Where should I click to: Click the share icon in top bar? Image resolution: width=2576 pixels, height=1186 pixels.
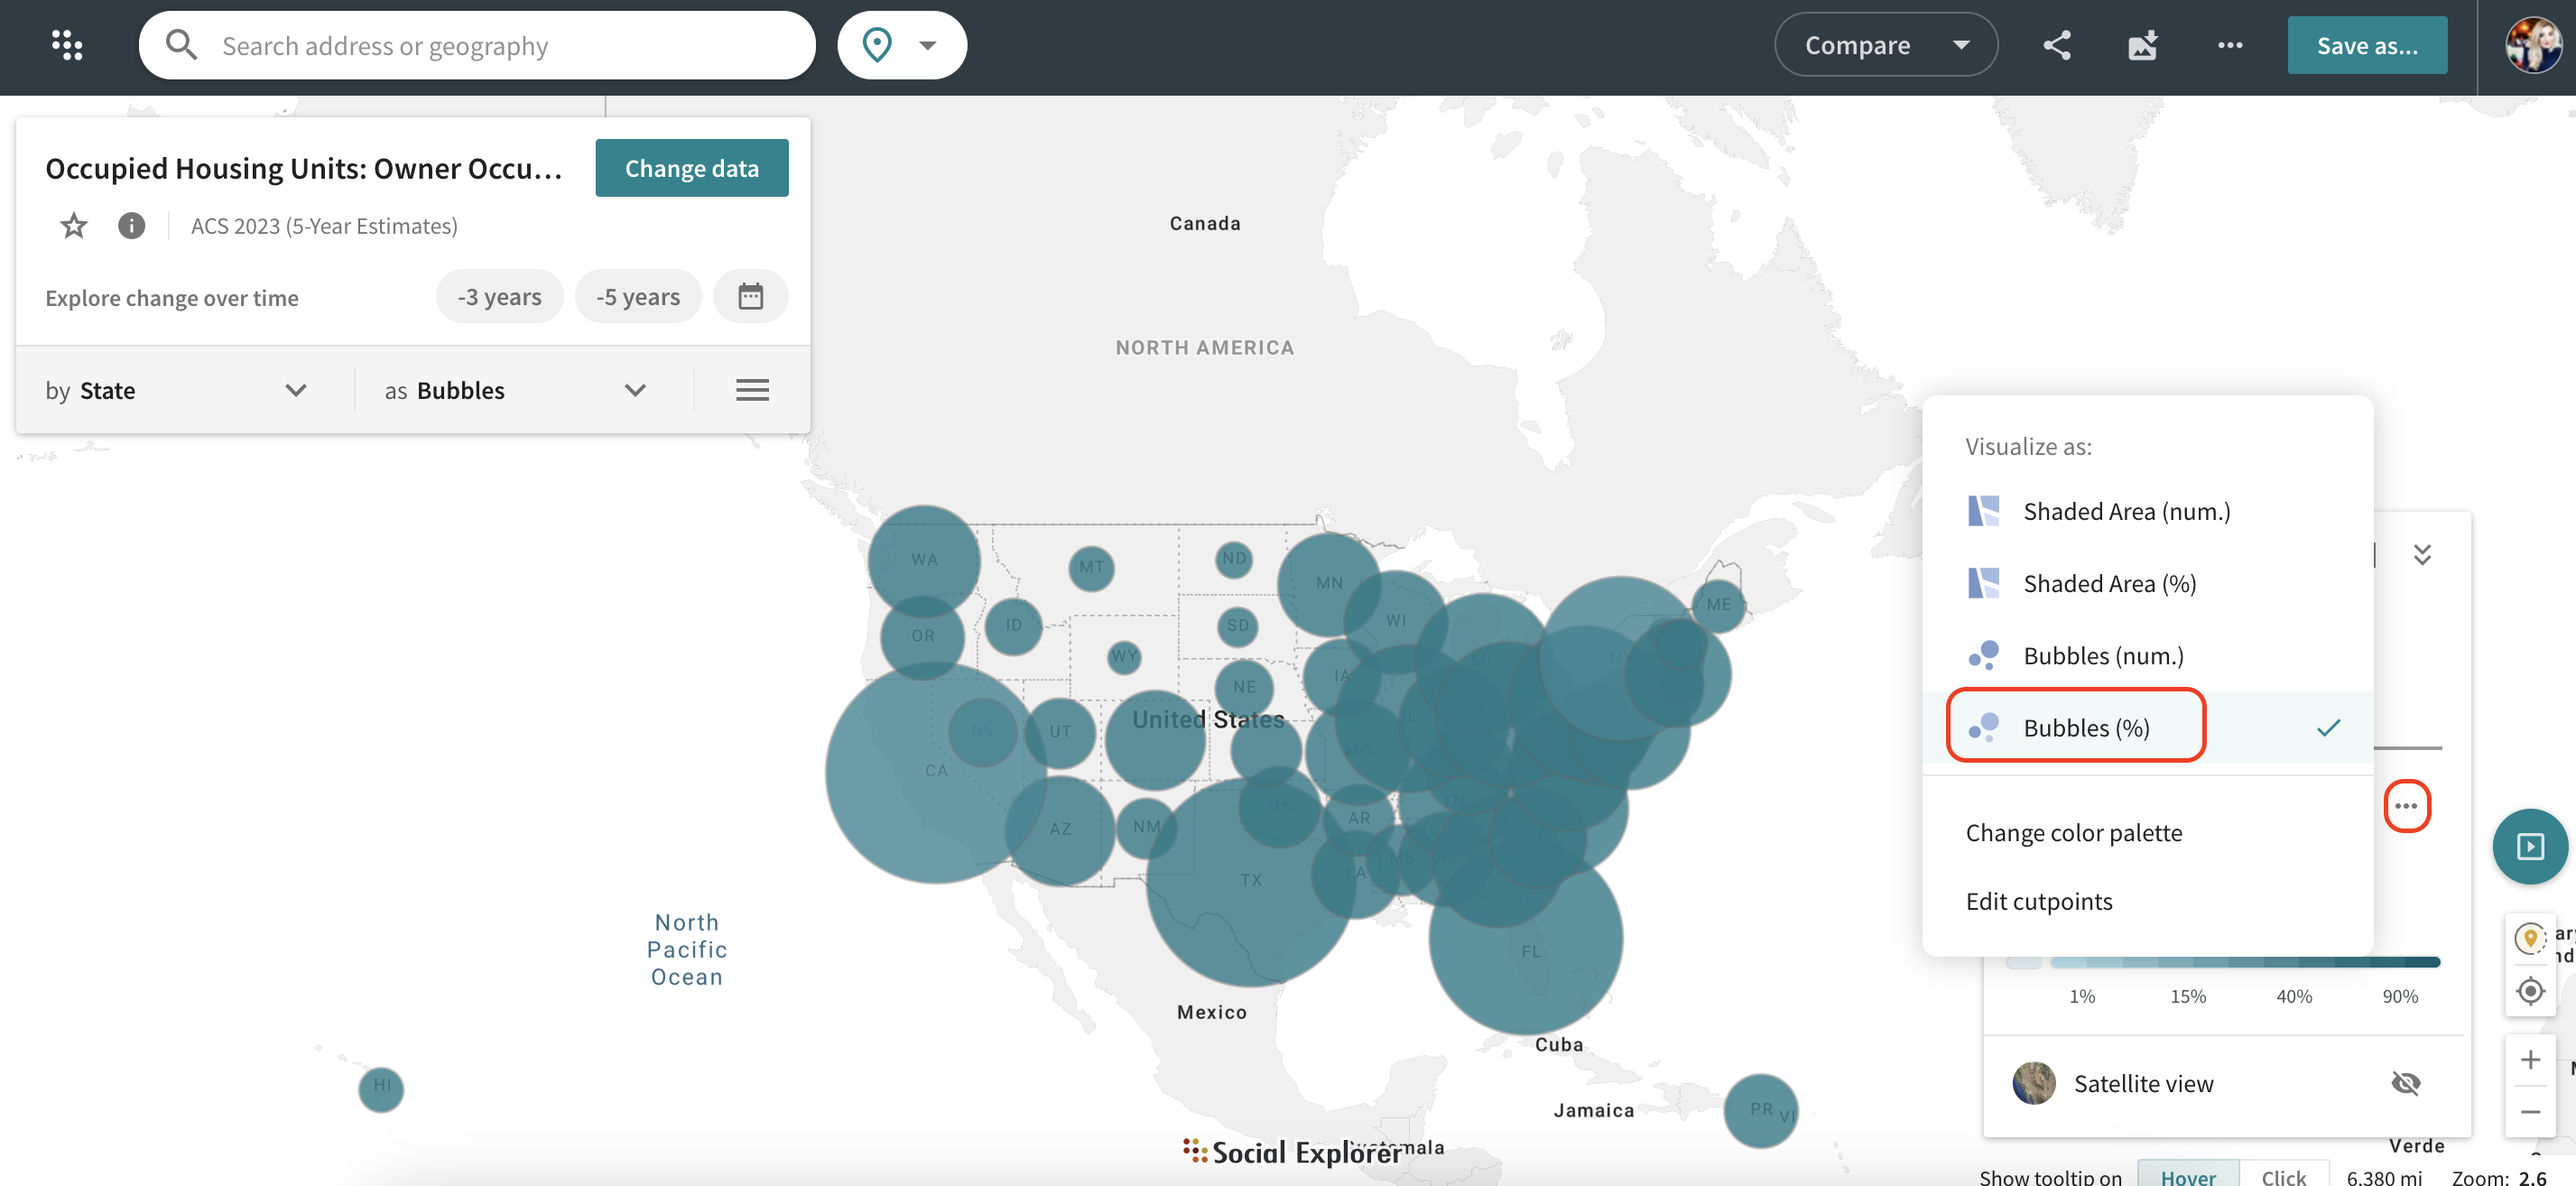click(x=2056, y=45)
